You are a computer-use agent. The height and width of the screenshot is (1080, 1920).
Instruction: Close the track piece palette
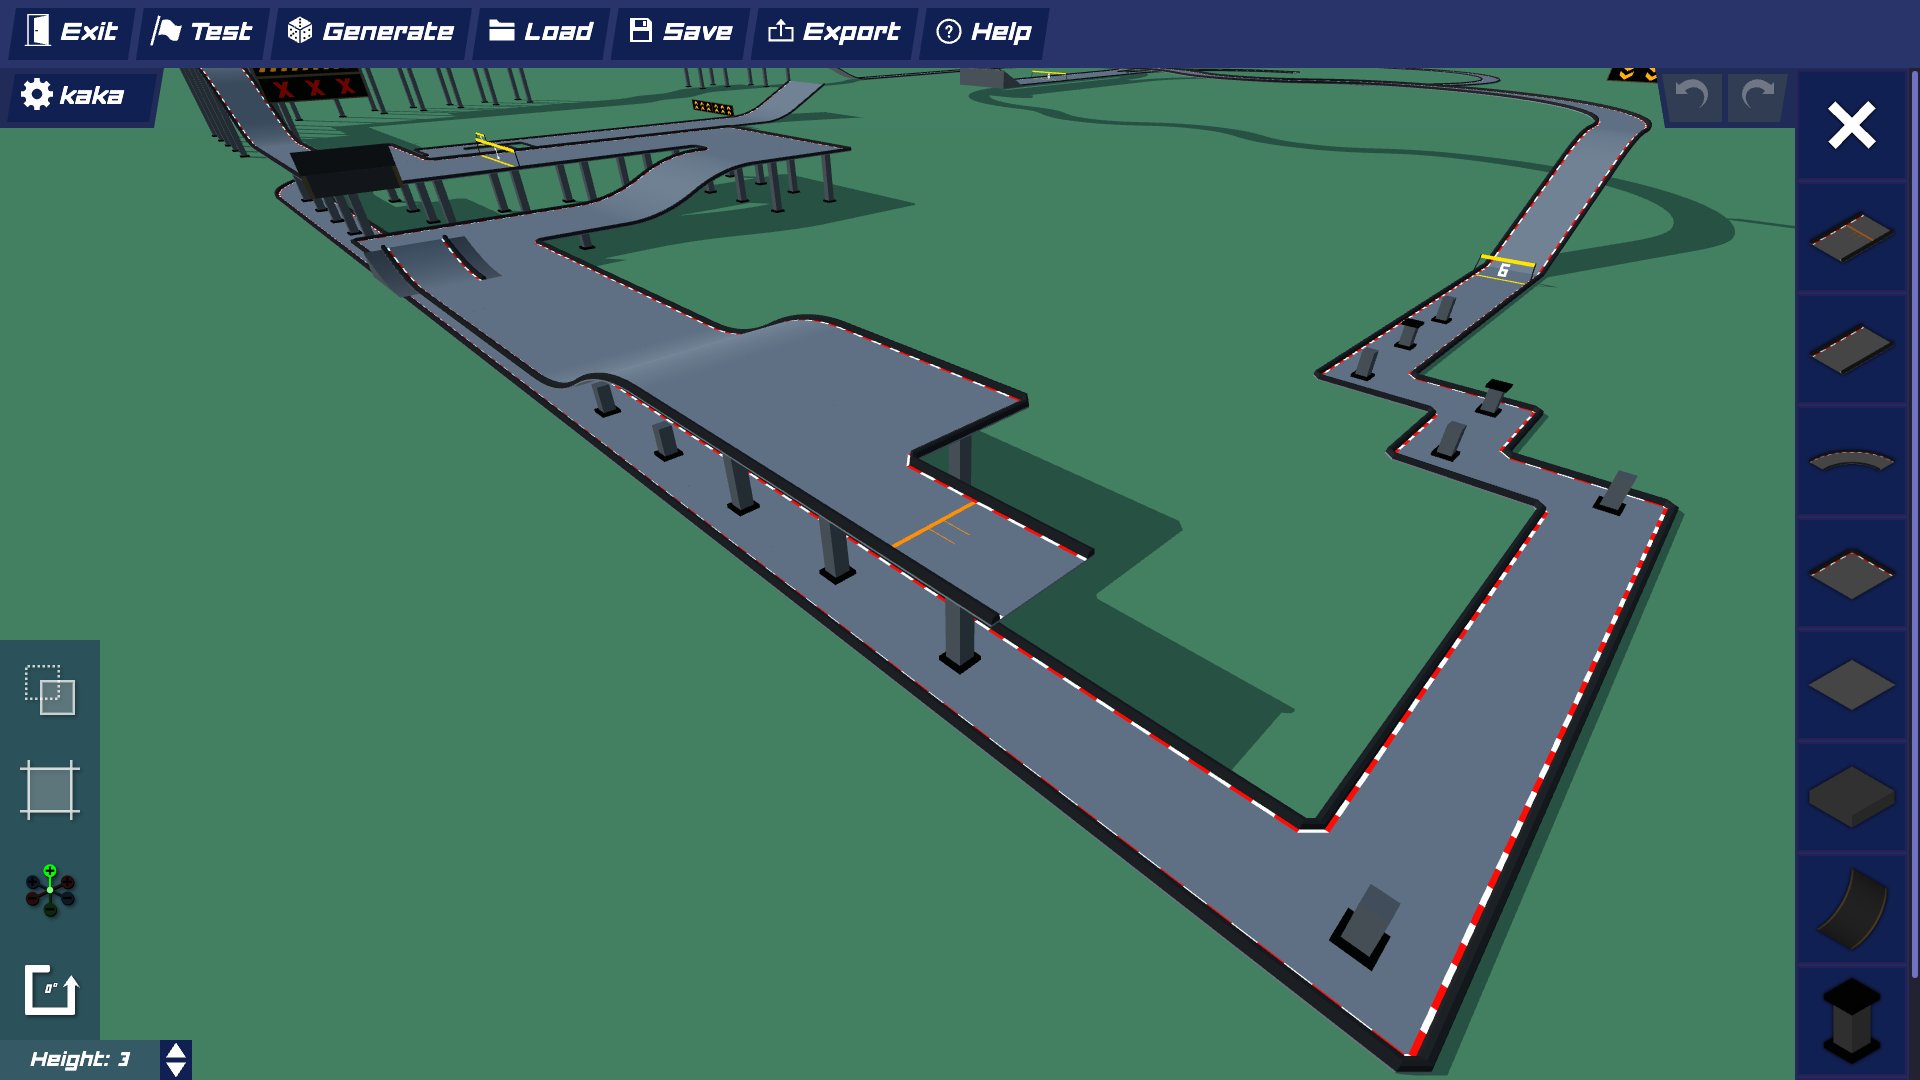point(1850,126)
